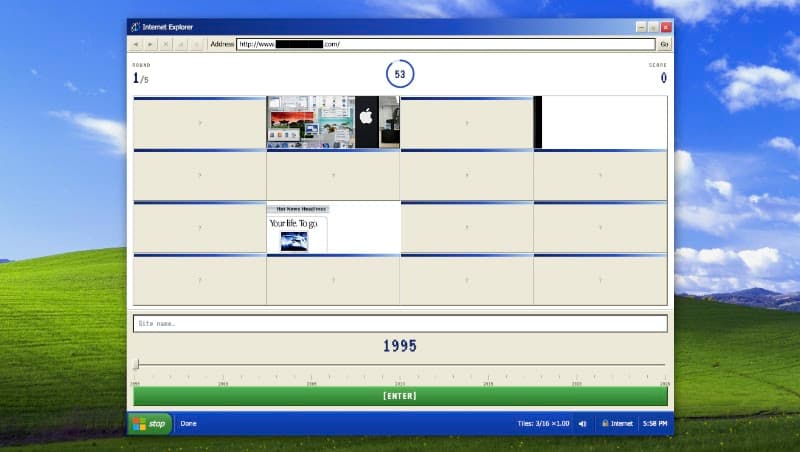Submit the guess with the green ENTER button
This screenshot has width=800, height=452.
tap(400, 396)
